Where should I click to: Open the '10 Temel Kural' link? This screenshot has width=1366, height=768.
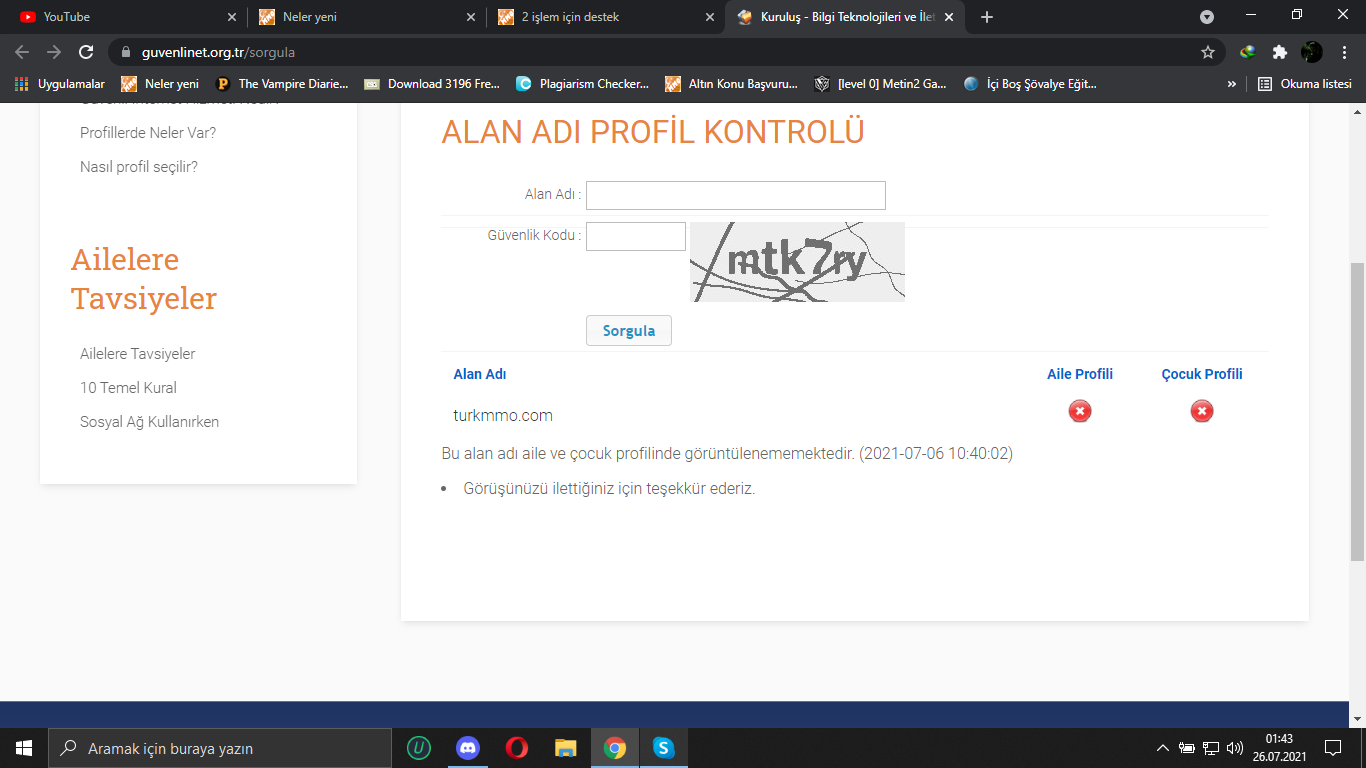point(128,388)
